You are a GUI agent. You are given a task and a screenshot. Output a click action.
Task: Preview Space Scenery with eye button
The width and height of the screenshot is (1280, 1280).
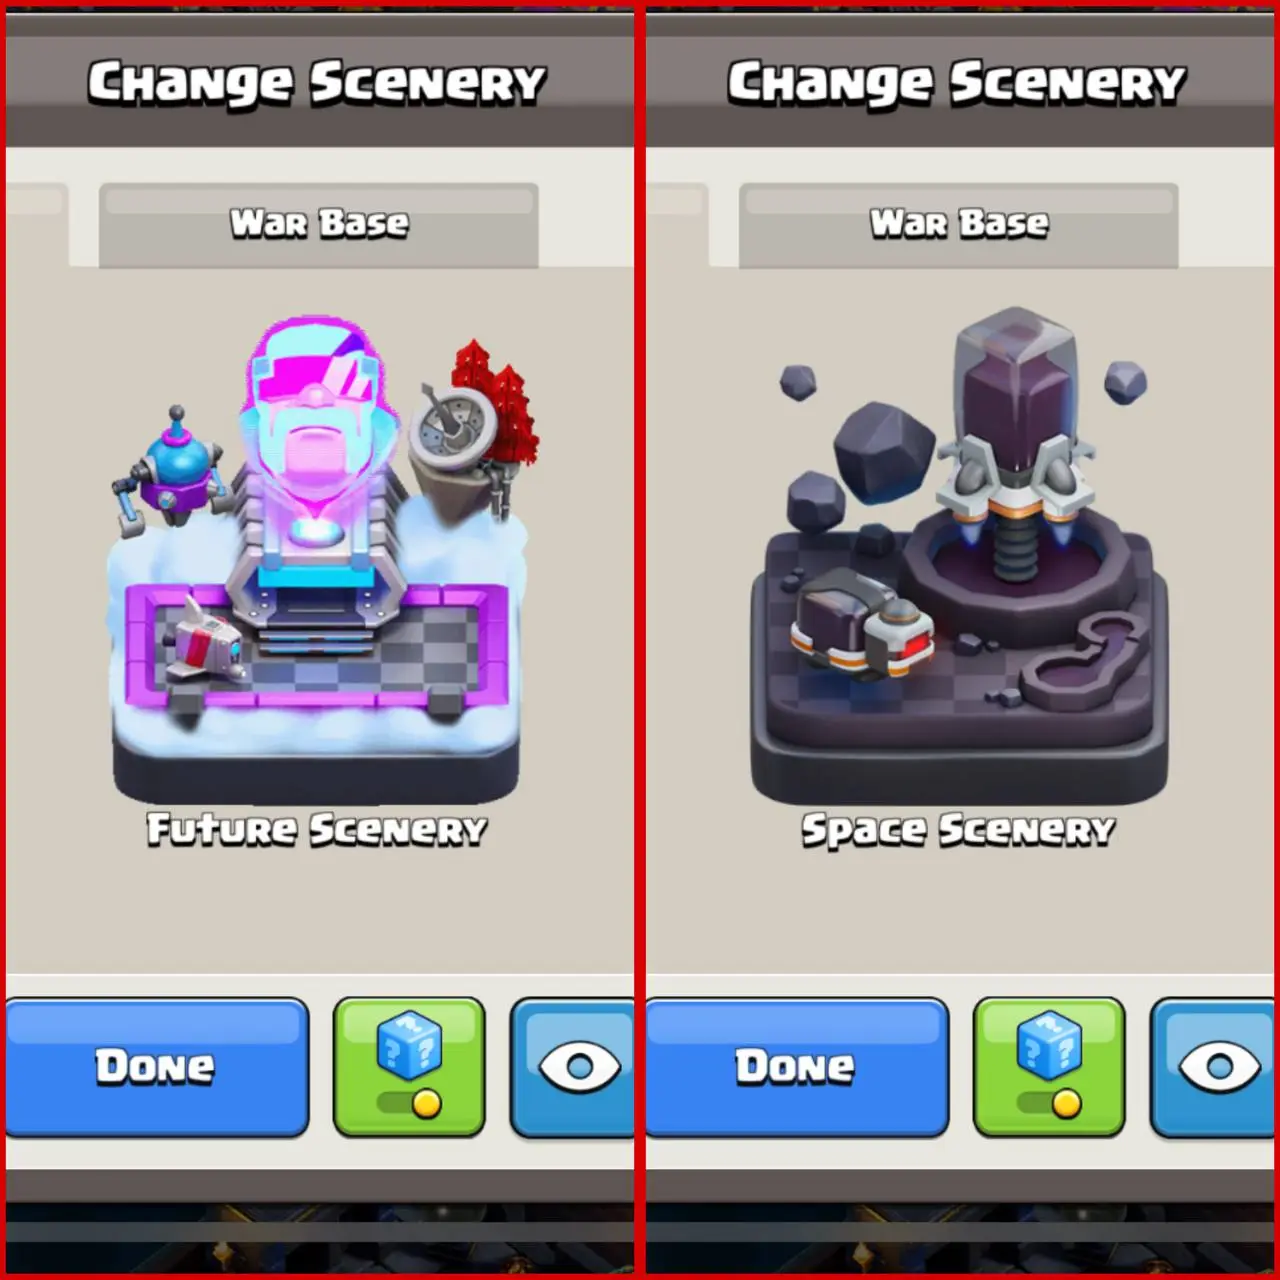1213,1067
